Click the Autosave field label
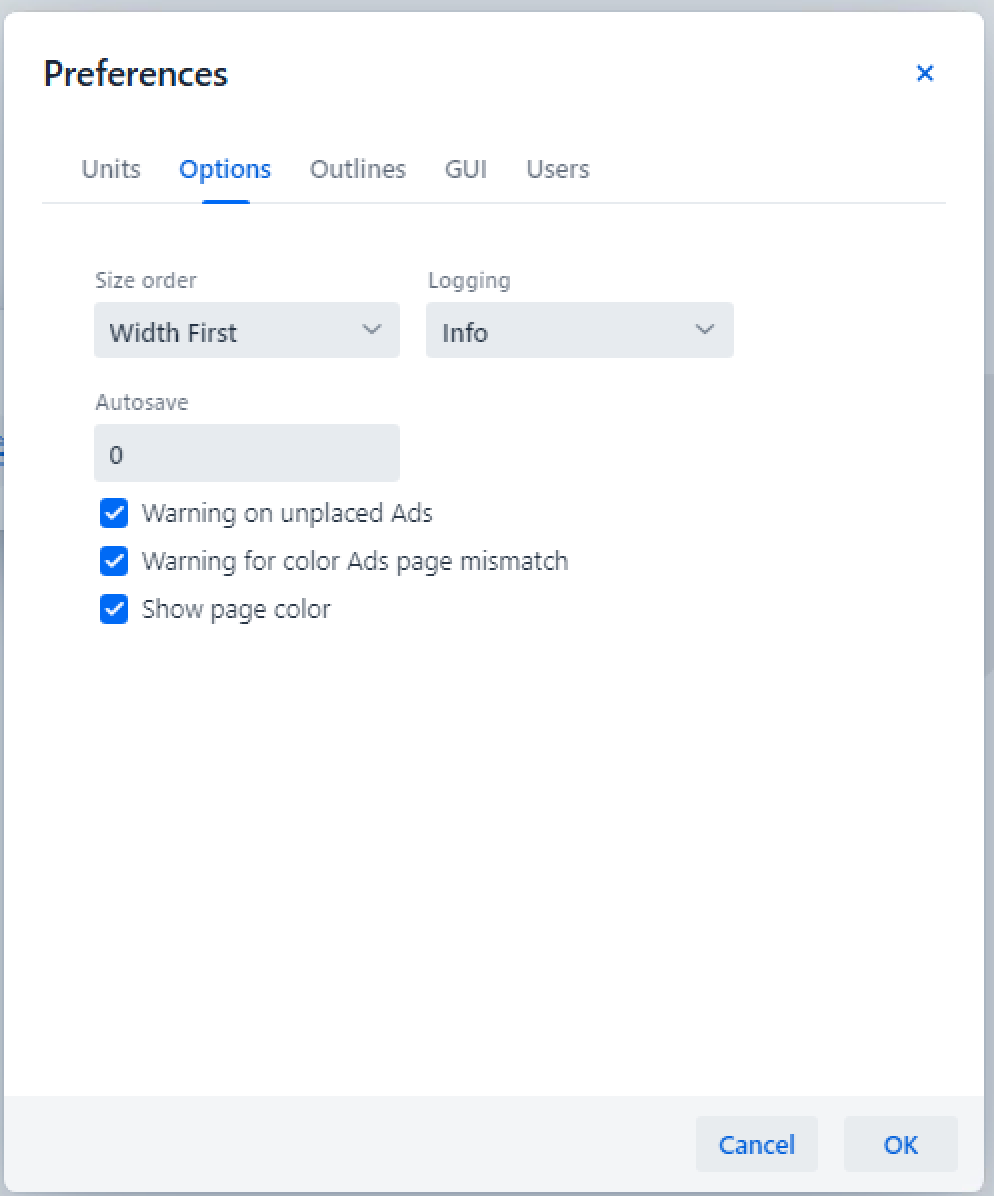 point(142,402)
